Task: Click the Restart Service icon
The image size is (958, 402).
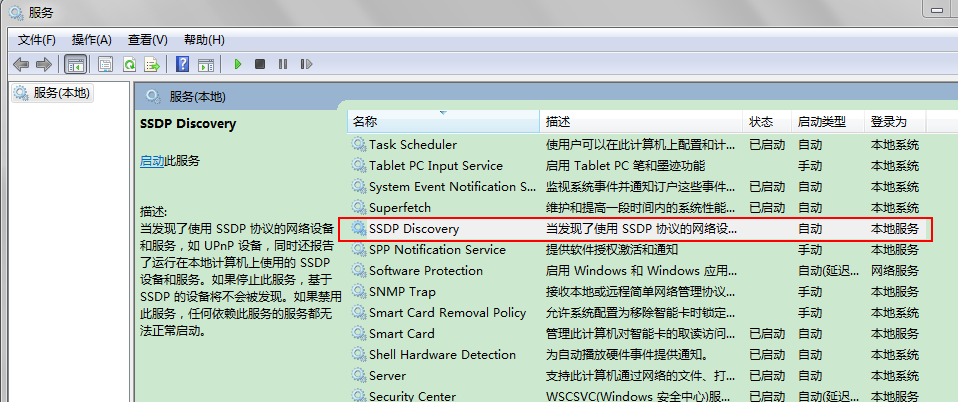Action: [x=306, y=64]
